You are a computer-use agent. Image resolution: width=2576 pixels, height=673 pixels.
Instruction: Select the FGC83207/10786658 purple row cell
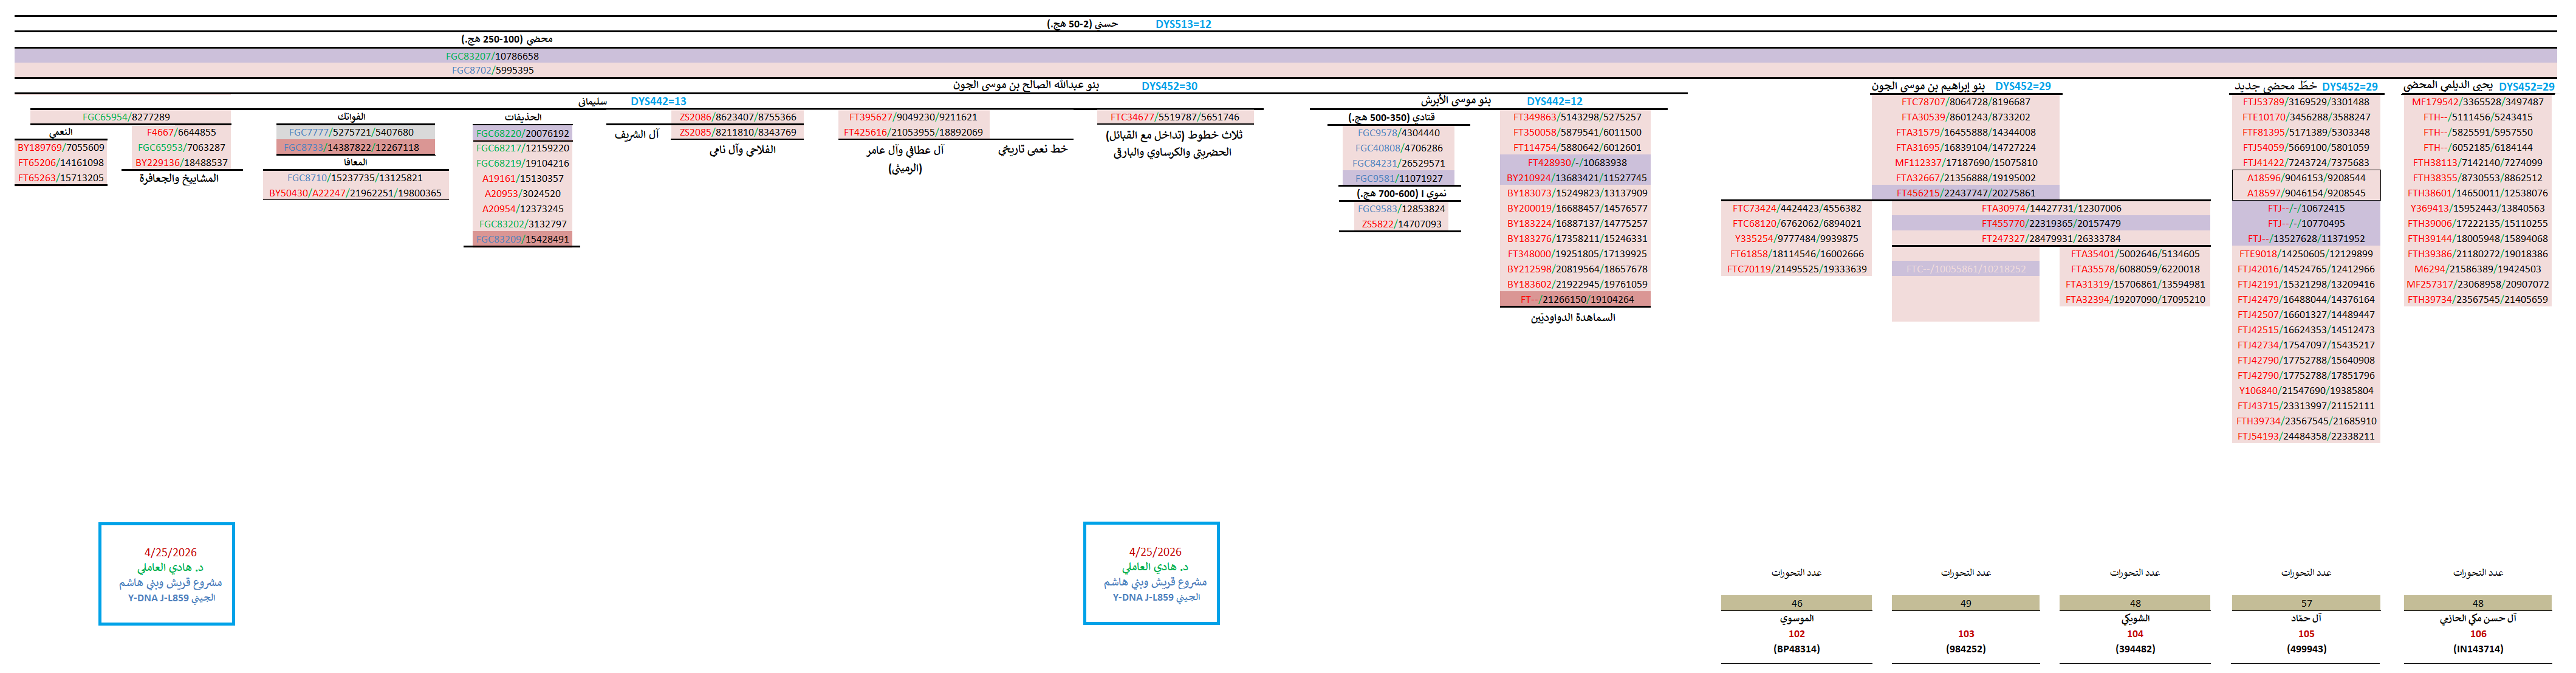(492, 57)
